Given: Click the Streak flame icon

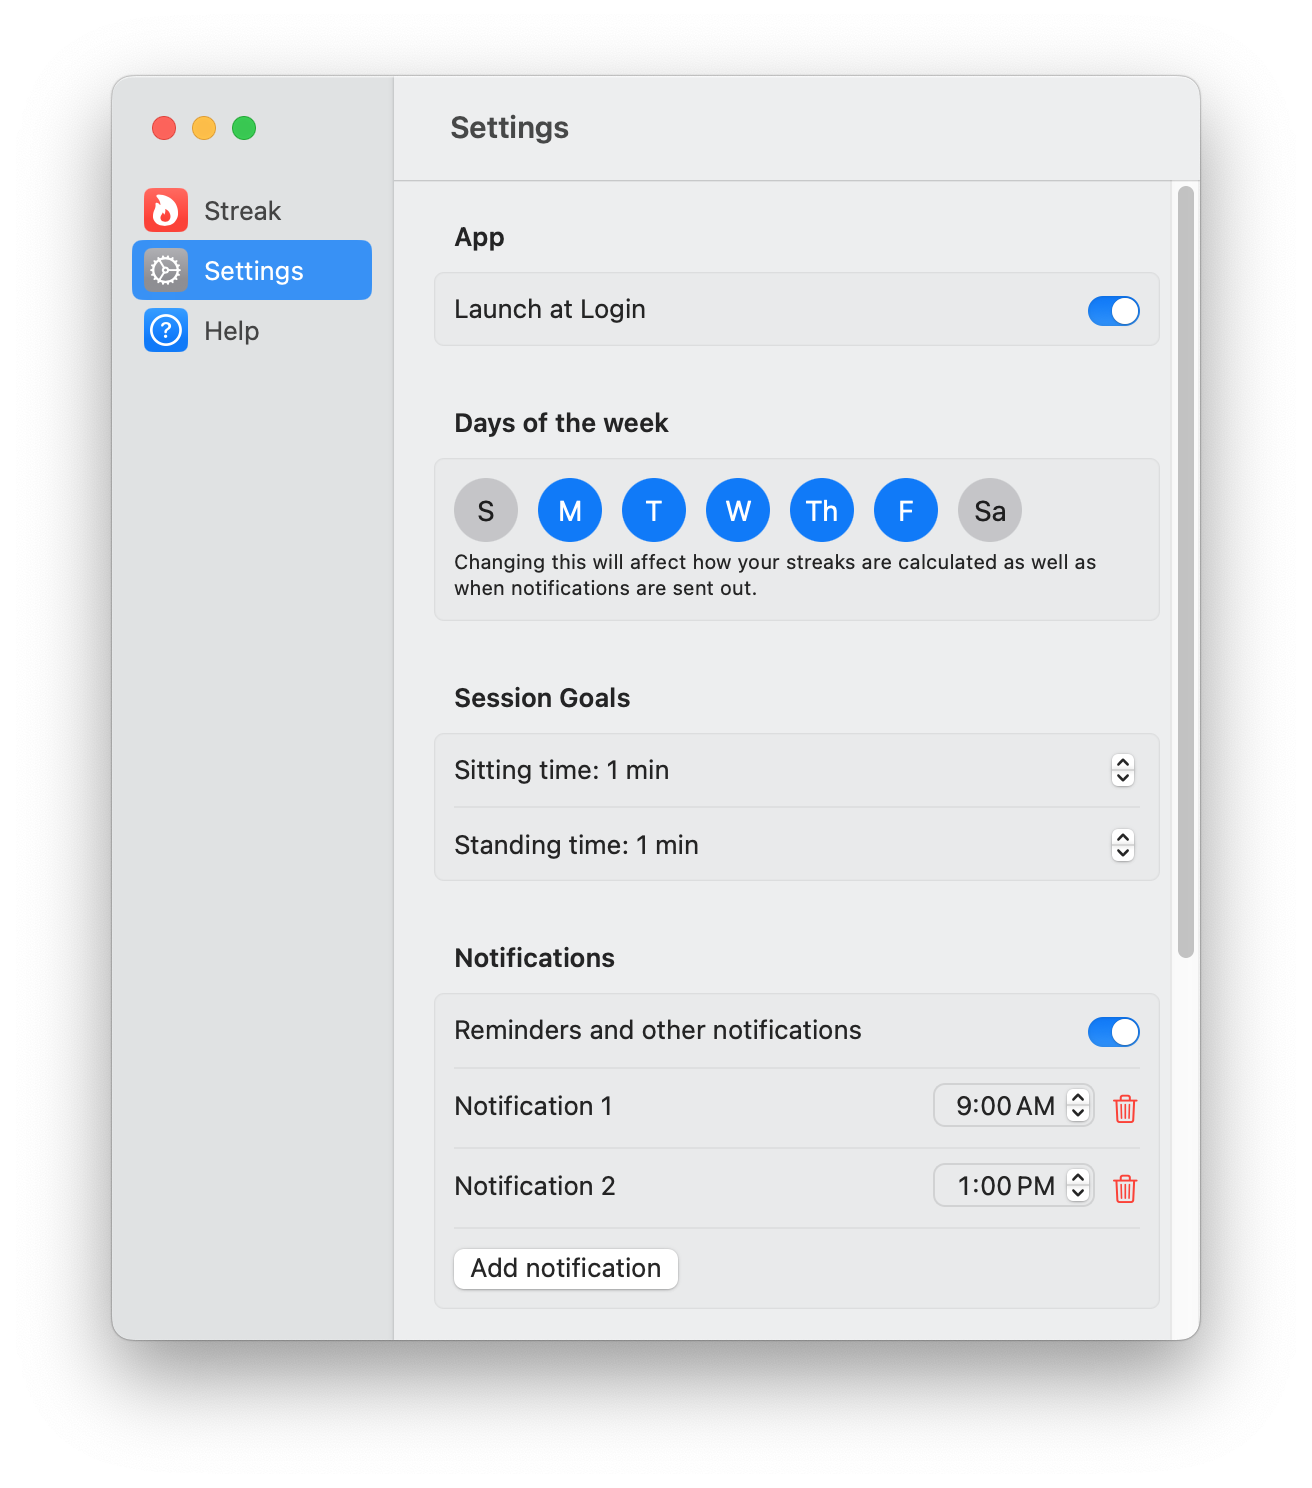Looking at the screenshot, I should coord(165,210).
